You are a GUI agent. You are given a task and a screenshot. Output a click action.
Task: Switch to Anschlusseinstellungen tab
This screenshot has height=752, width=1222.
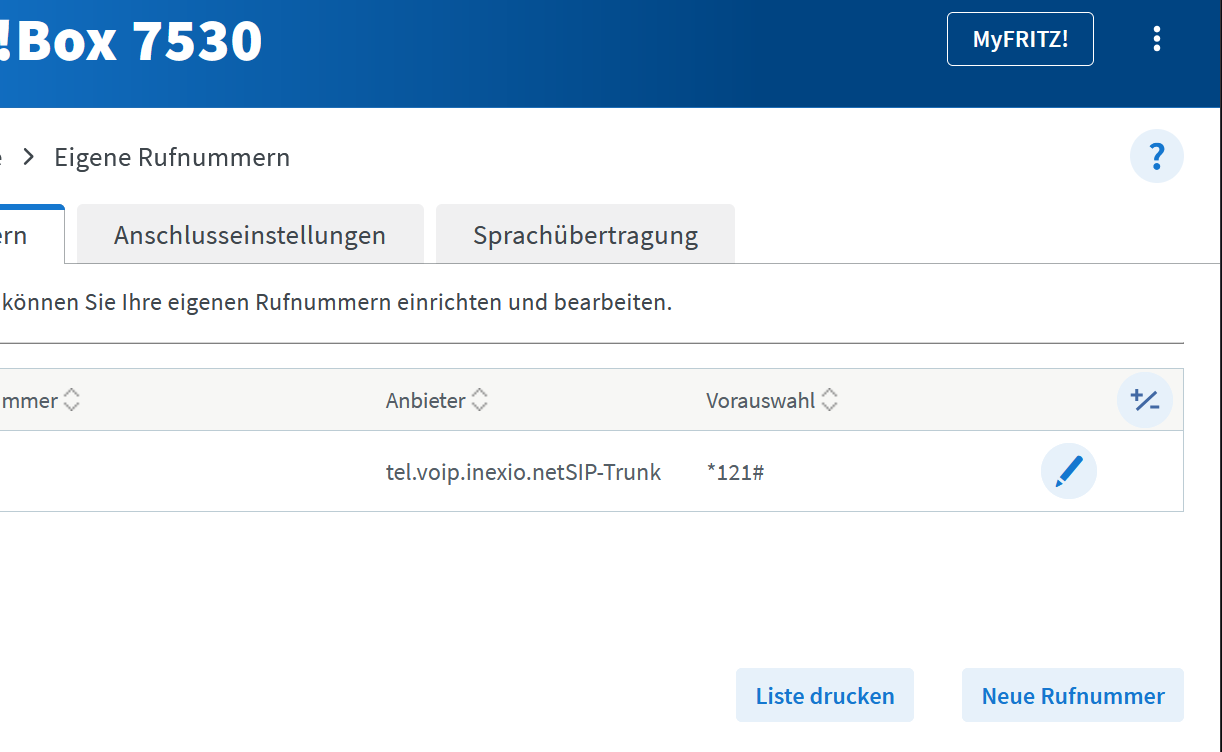250,235
